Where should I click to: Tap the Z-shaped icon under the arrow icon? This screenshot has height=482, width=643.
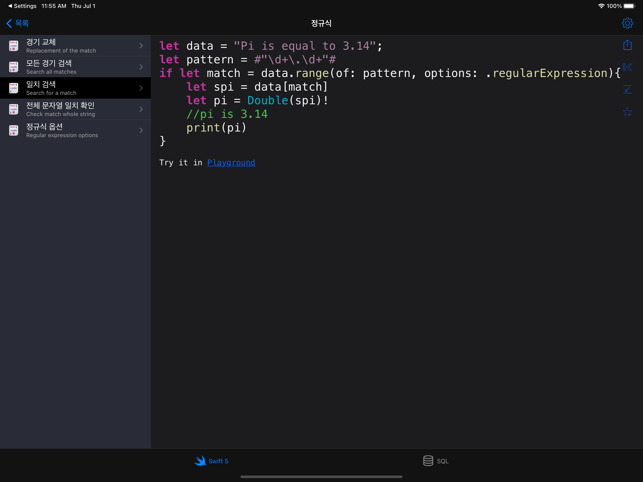[x=627, y=89]
